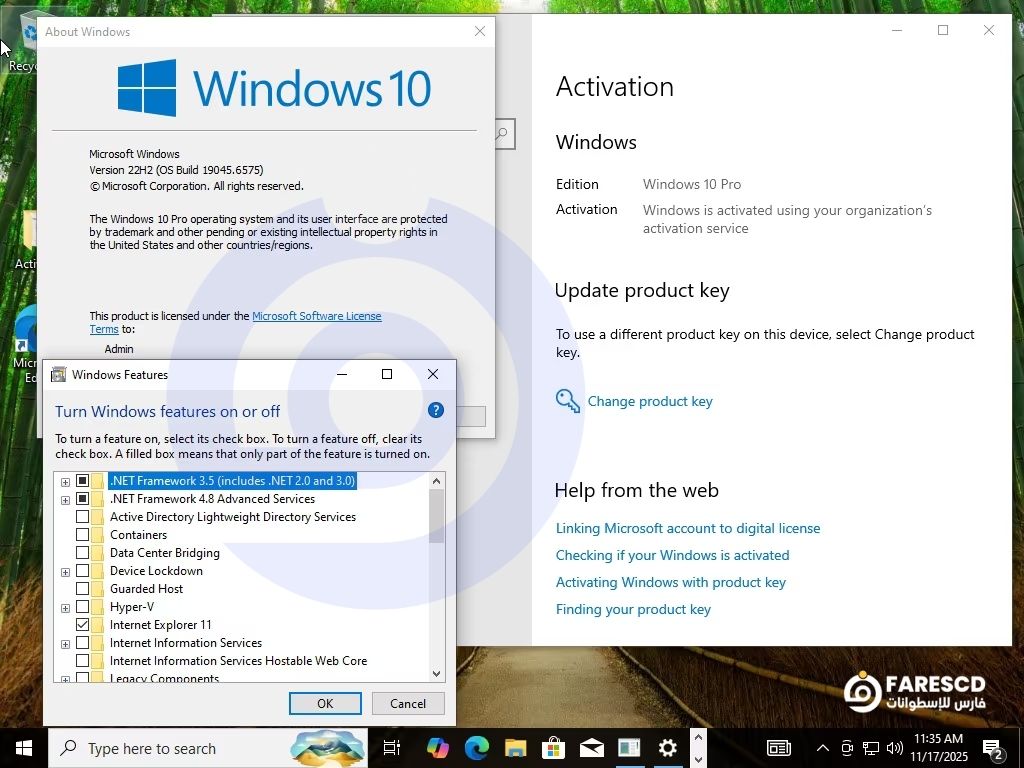Launch File Explorer from the taskbar
Image resolution: width=1024 pixels, height=768 pixels.
point(515,747)
